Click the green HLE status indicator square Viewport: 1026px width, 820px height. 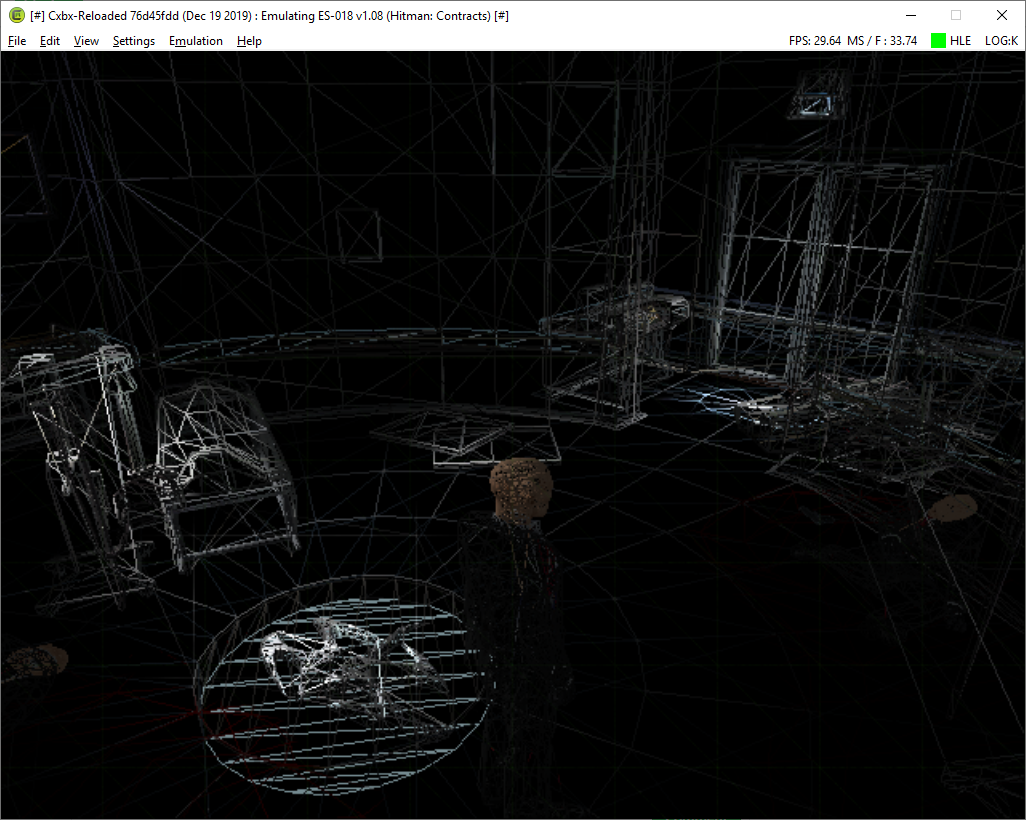[938, 41]
